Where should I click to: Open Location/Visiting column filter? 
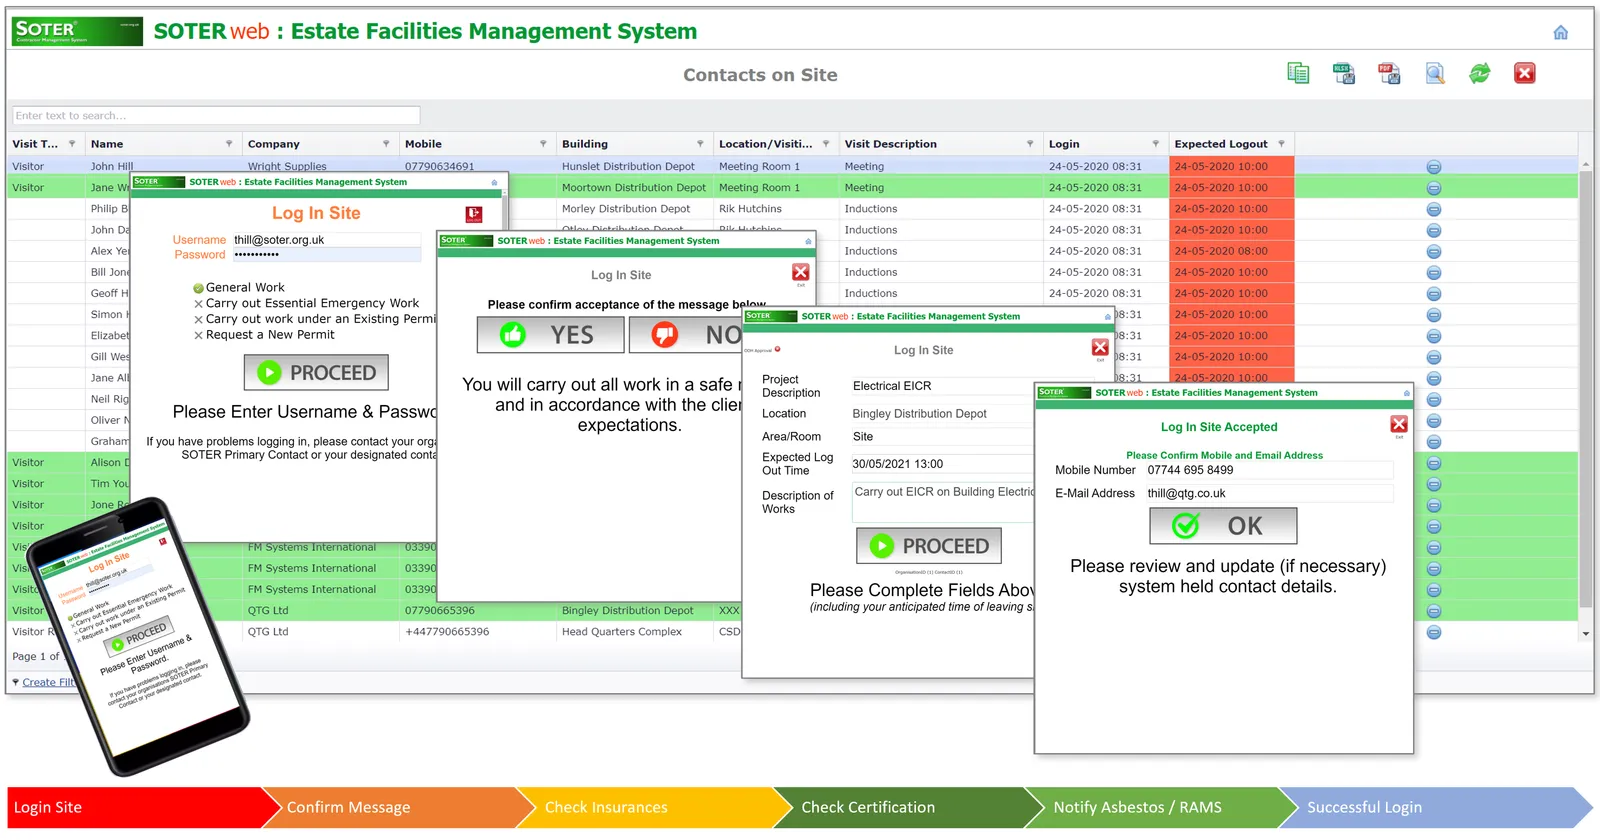point(826,144)
